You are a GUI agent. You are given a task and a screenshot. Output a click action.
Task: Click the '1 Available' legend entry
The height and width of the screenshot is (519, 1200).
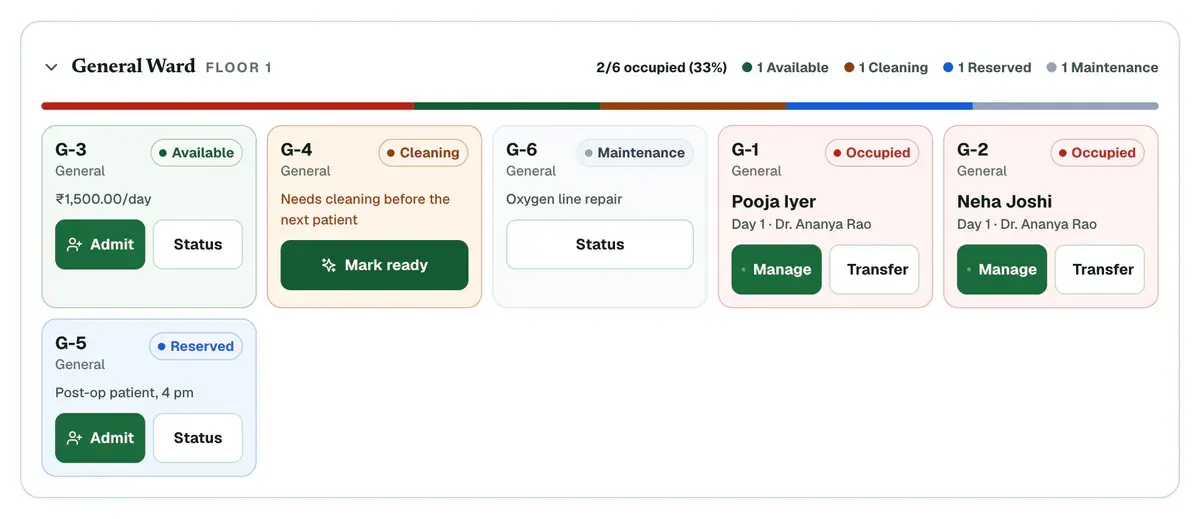(x=785, y=68)
